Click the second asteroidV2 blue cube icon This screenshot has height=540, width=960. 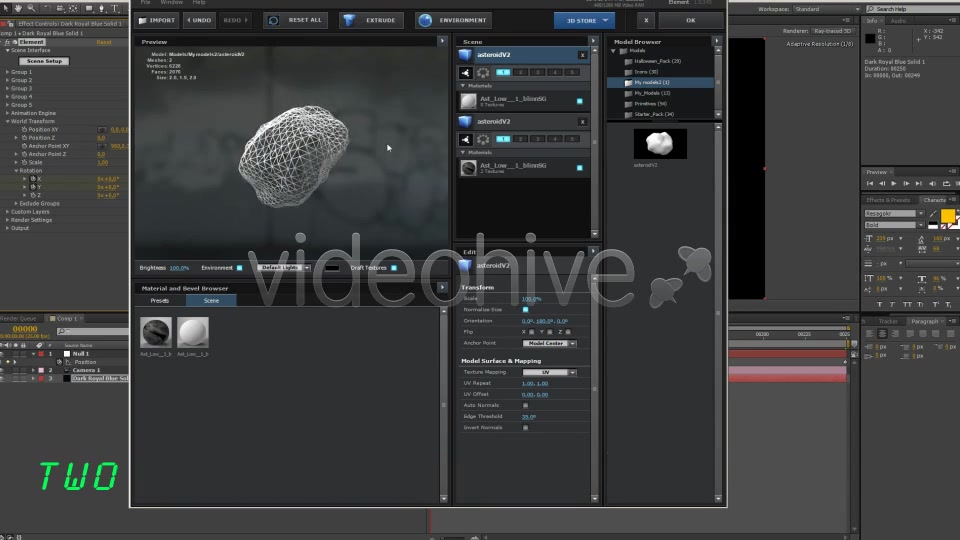click(x=465, y=122)
